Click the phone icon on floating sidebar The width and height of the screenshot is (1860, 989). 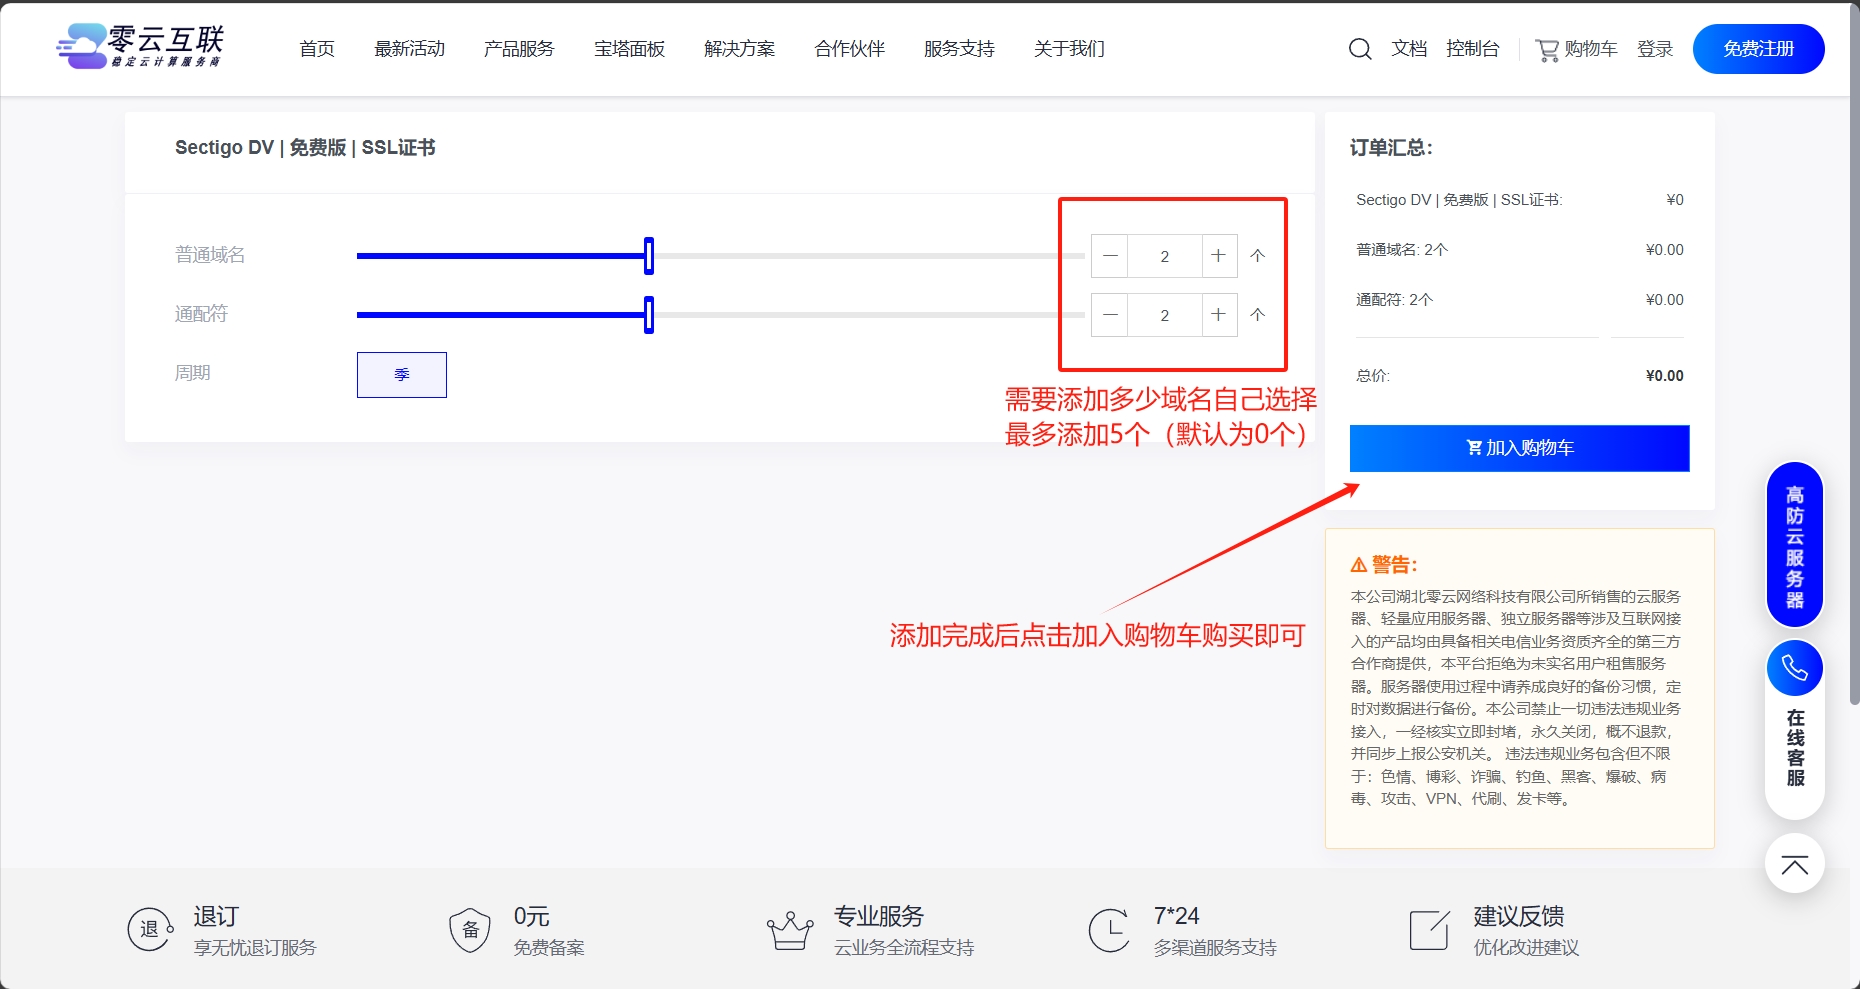coord(1795,668)
